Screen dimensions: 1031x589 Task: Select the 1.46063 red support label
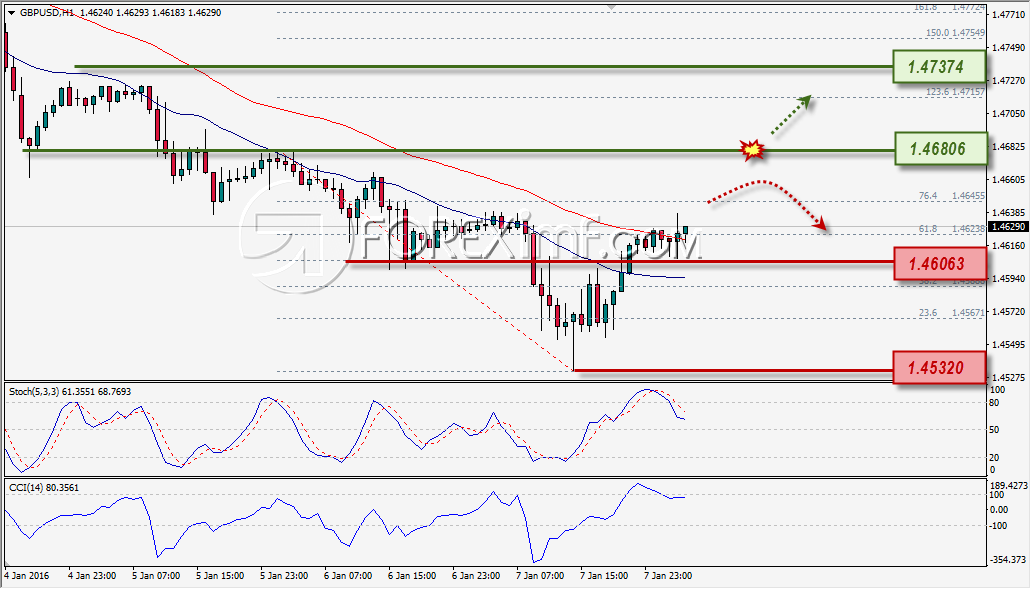point(940,264)
